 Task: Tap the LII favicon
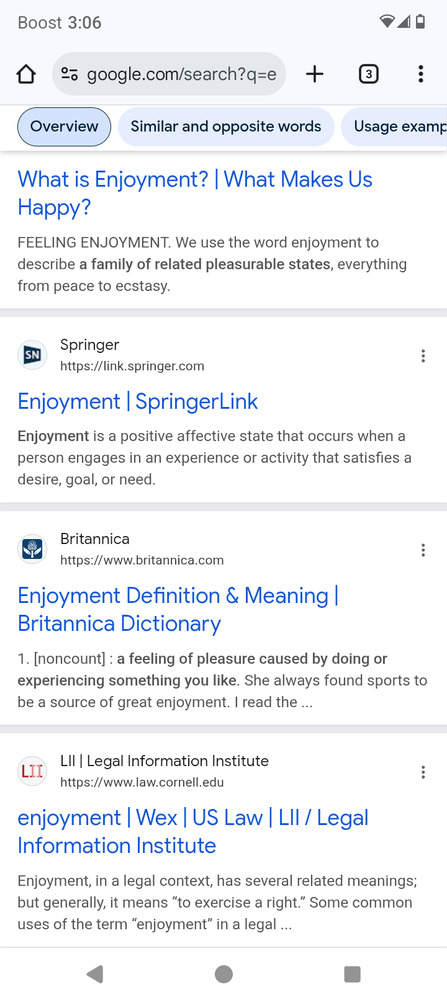point(32,772)
